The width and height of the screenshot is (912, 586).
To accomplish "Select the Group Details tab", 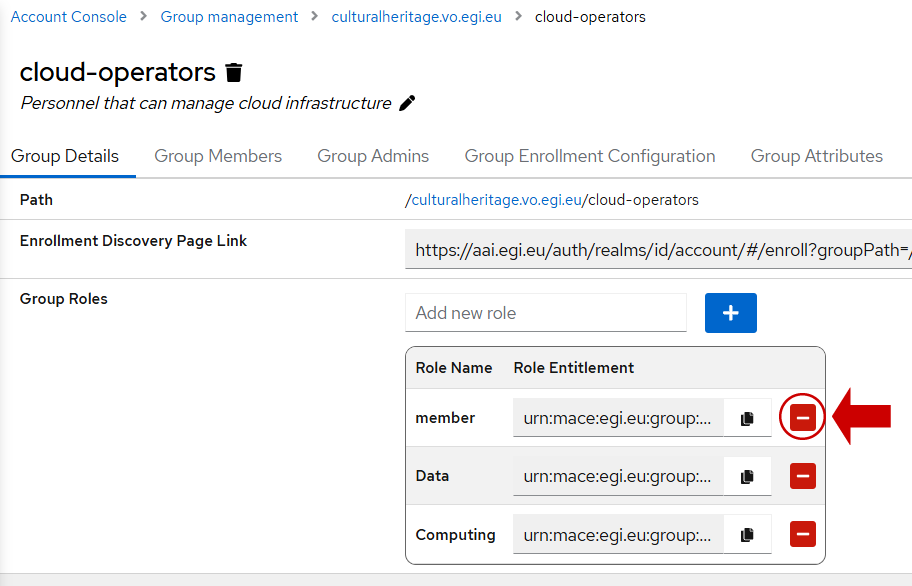I will point(65,156).
